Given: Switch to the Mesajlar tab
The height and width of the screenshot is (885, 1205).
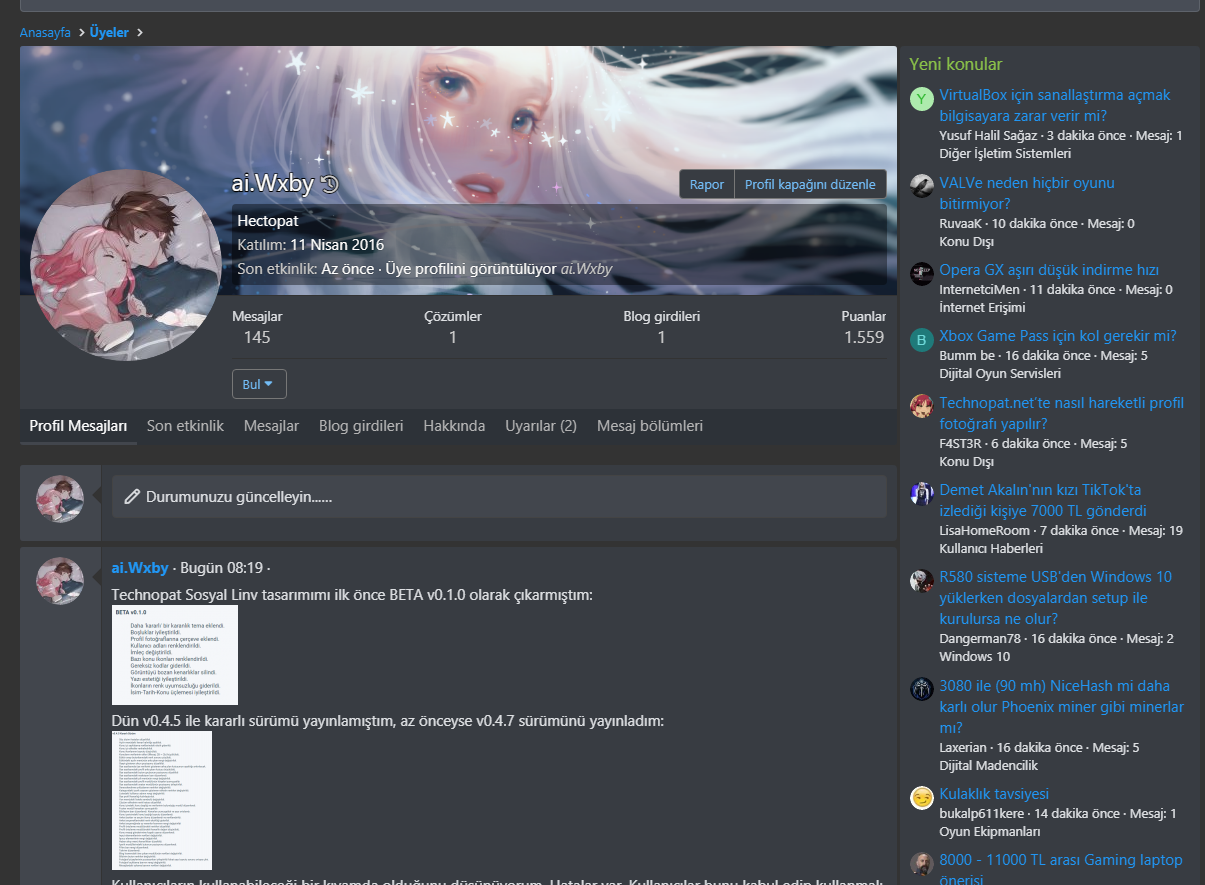Looking at the screenshot, I should (271, 426).
